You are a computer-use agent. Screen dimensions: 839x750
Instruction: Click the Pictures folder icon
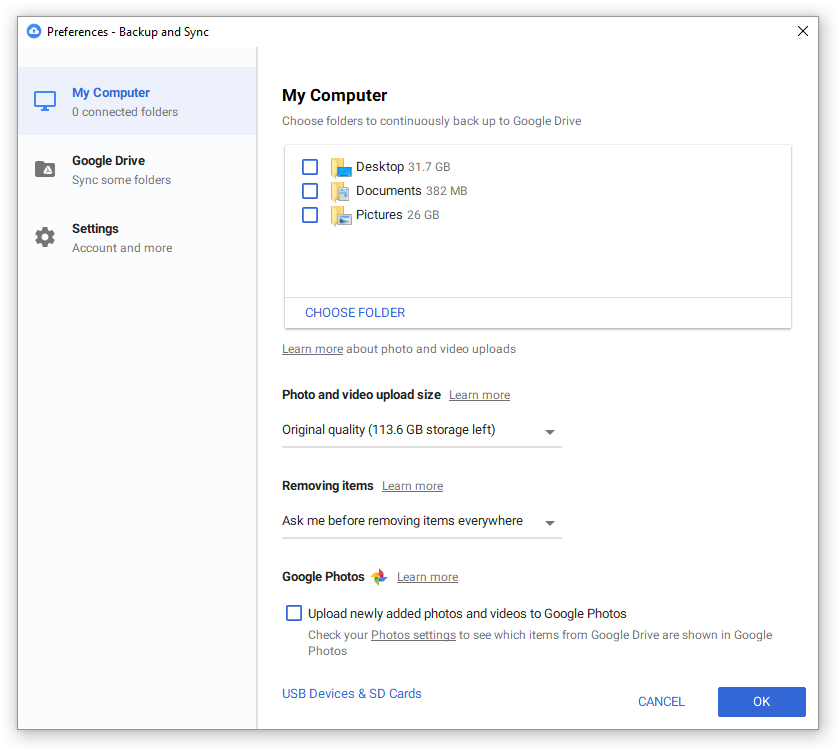tap(341, 216)
